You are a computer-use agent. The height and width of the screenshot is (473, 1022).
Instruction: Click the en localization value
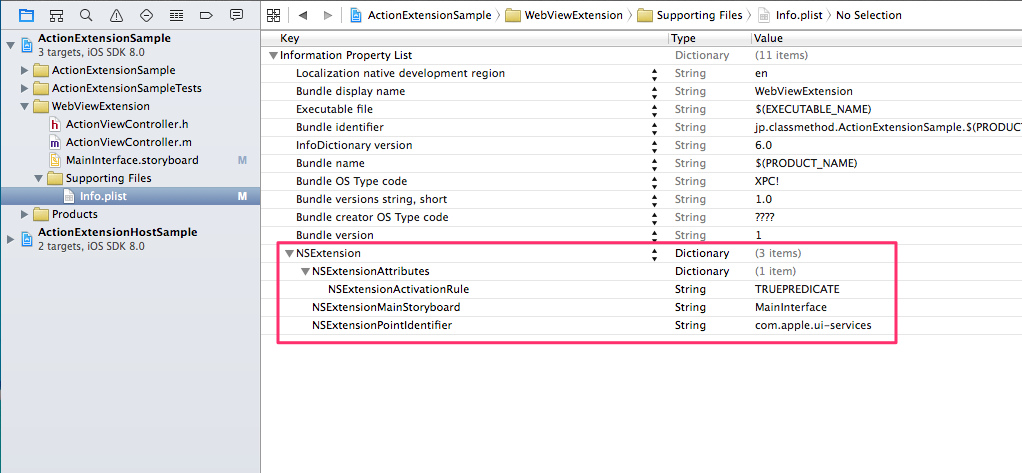click(x=761, y=74)
